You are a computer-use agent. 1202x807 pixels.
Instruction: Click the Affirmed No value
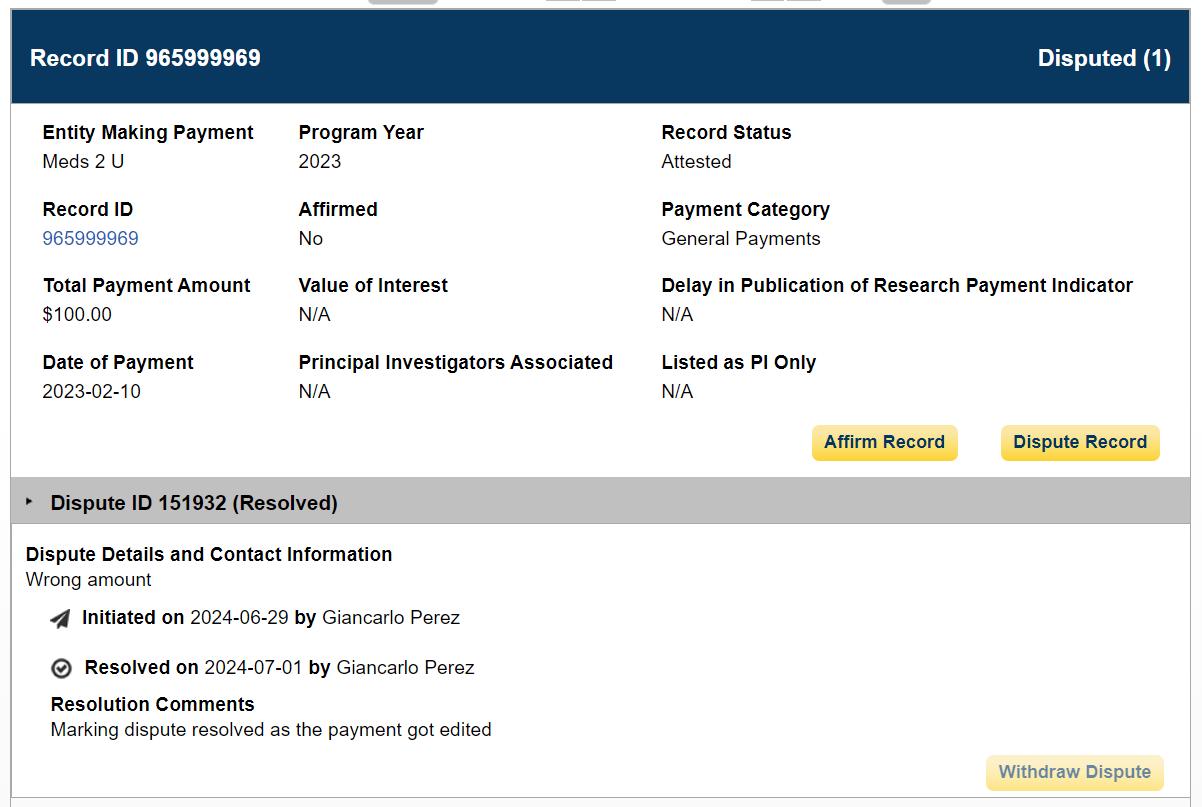[310, 238]
